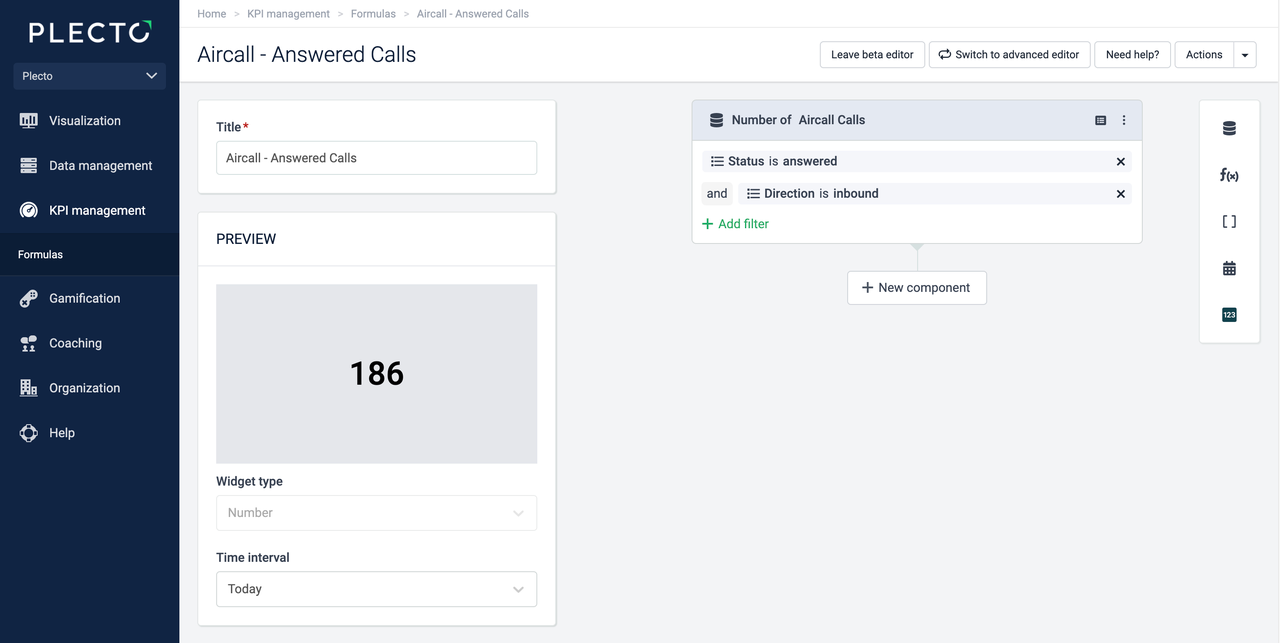Viewport: 1280px width, 643px height.
Task: Add a brackets component from right toolbar
Action: pyautogui.click(x=1229, y=222)
